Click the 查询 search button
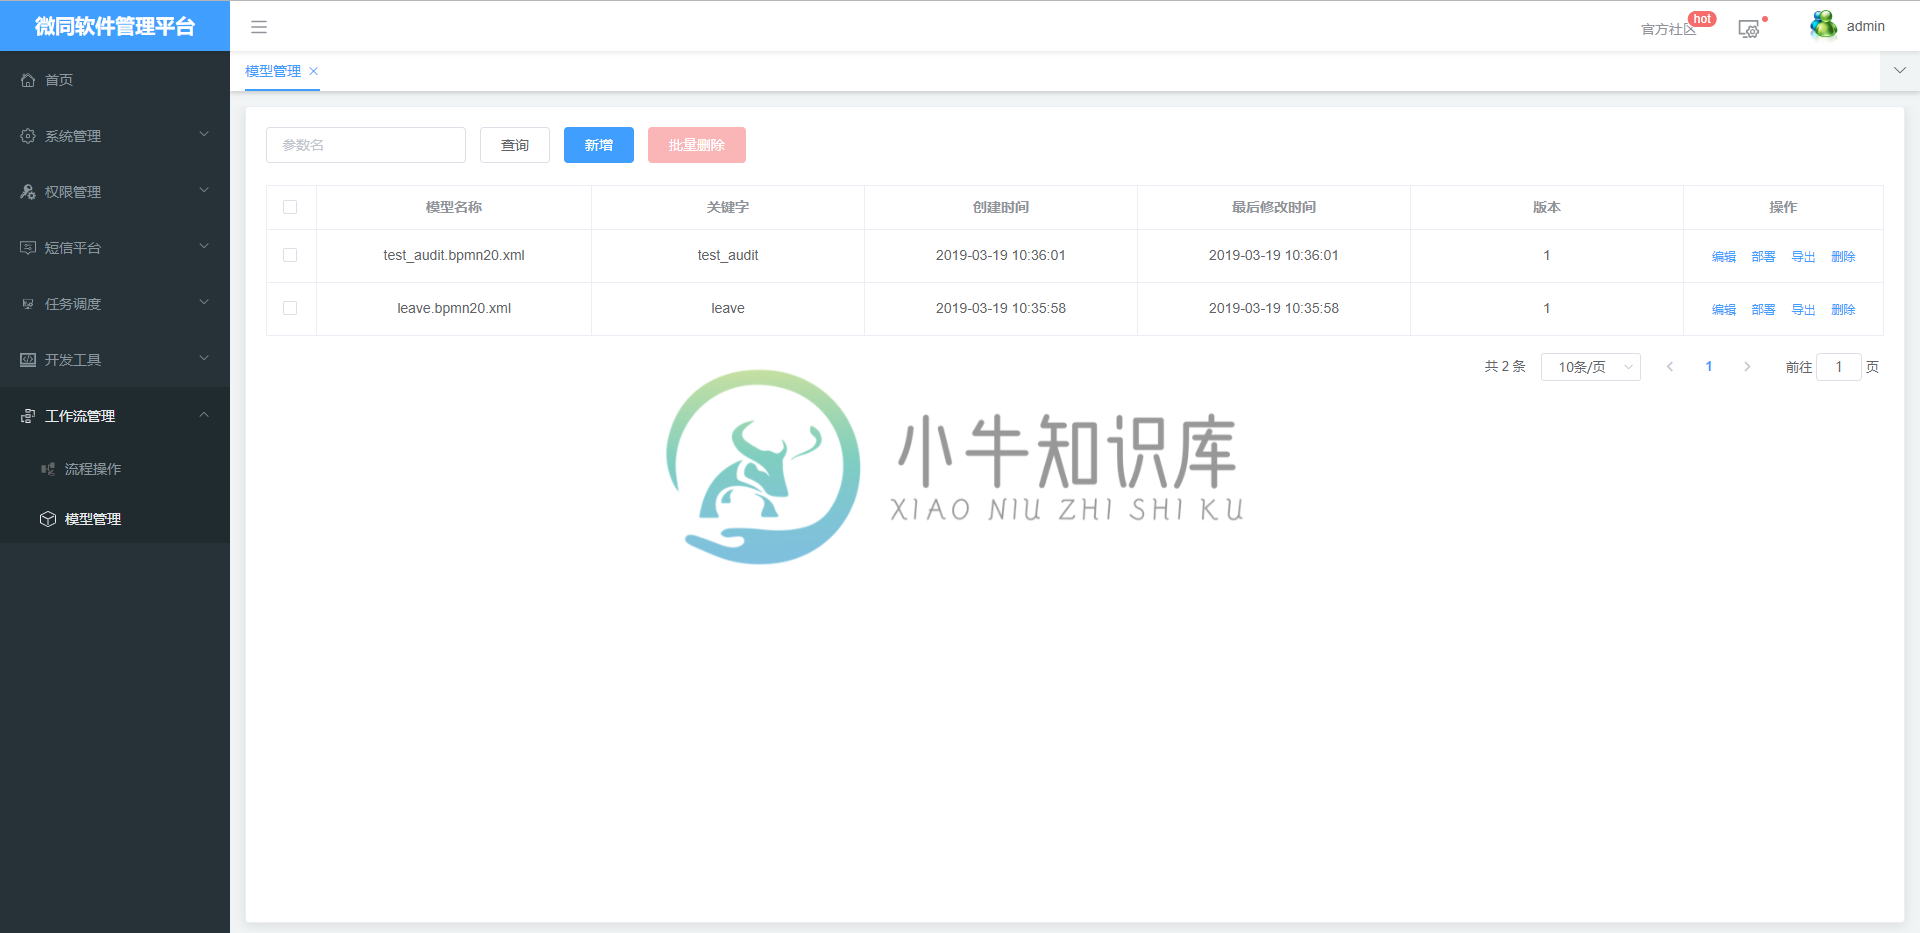1920x933 pixels. pyautogui.click(x=515, y=145)
